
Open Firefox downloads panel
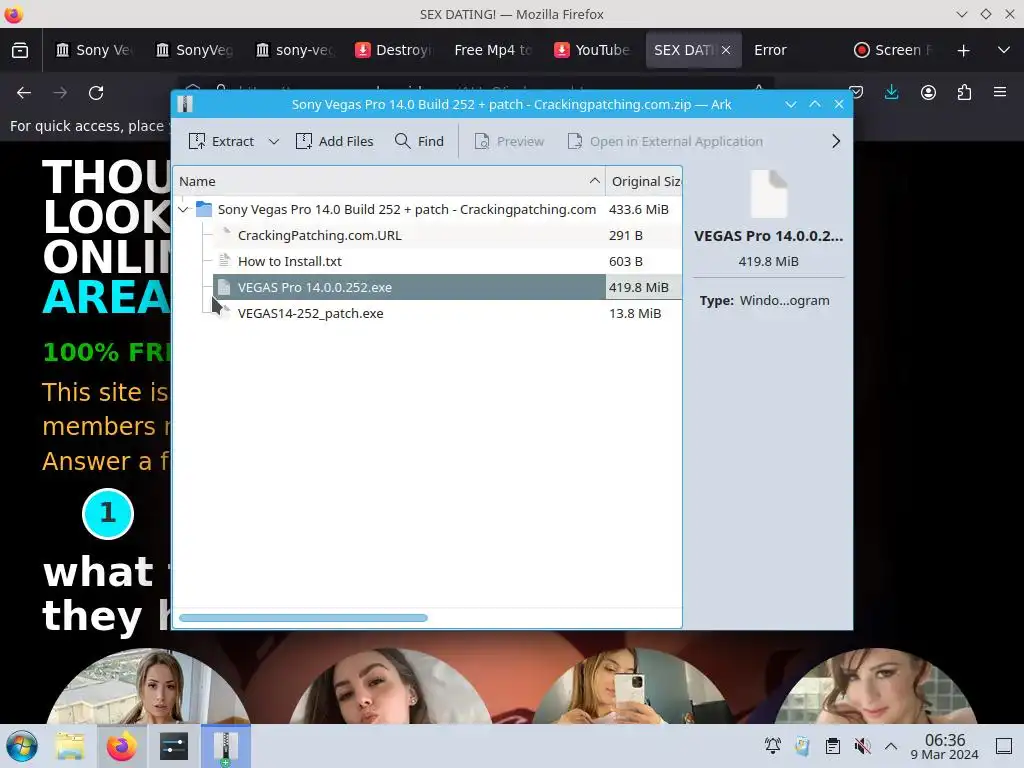point(891,92)
